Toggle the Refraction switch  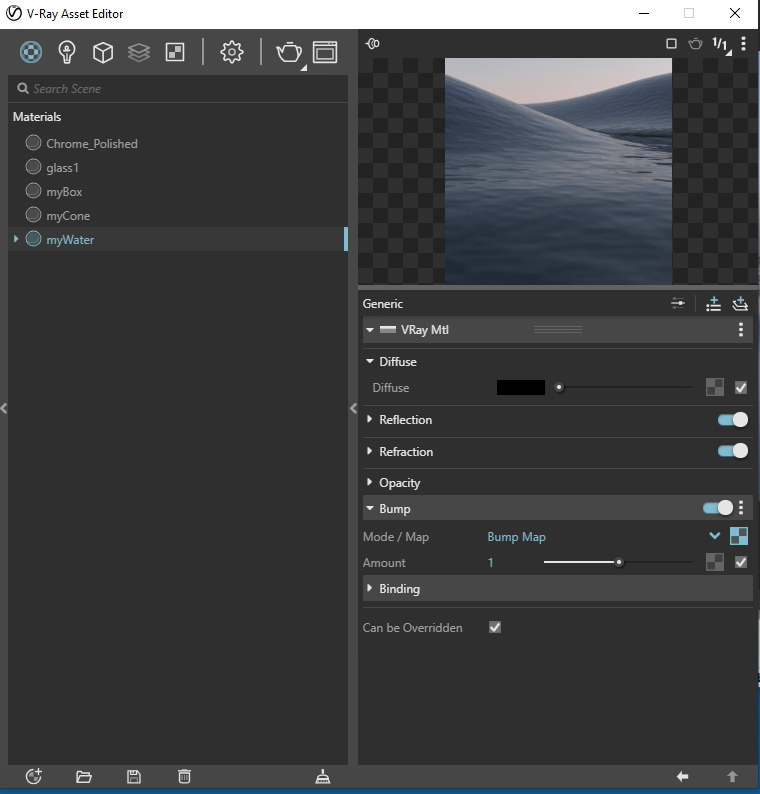click(x=733, y=451)
